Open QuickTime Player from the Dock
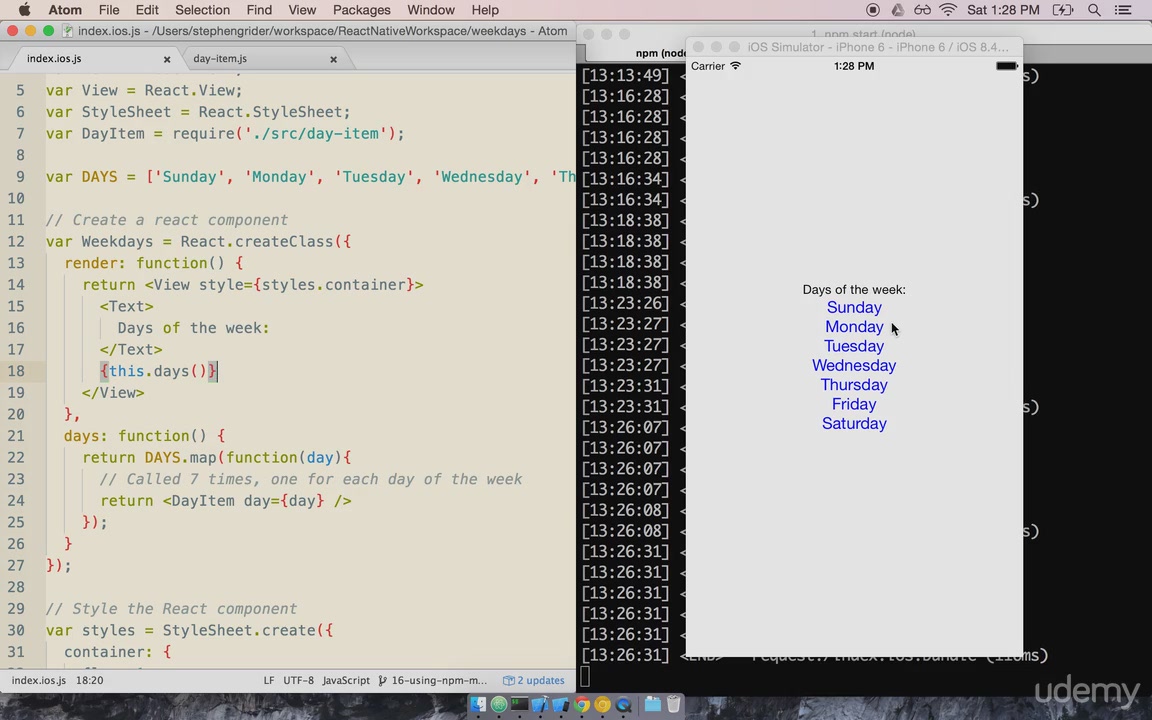The image size is (1152, 720). tap(623, 705)
